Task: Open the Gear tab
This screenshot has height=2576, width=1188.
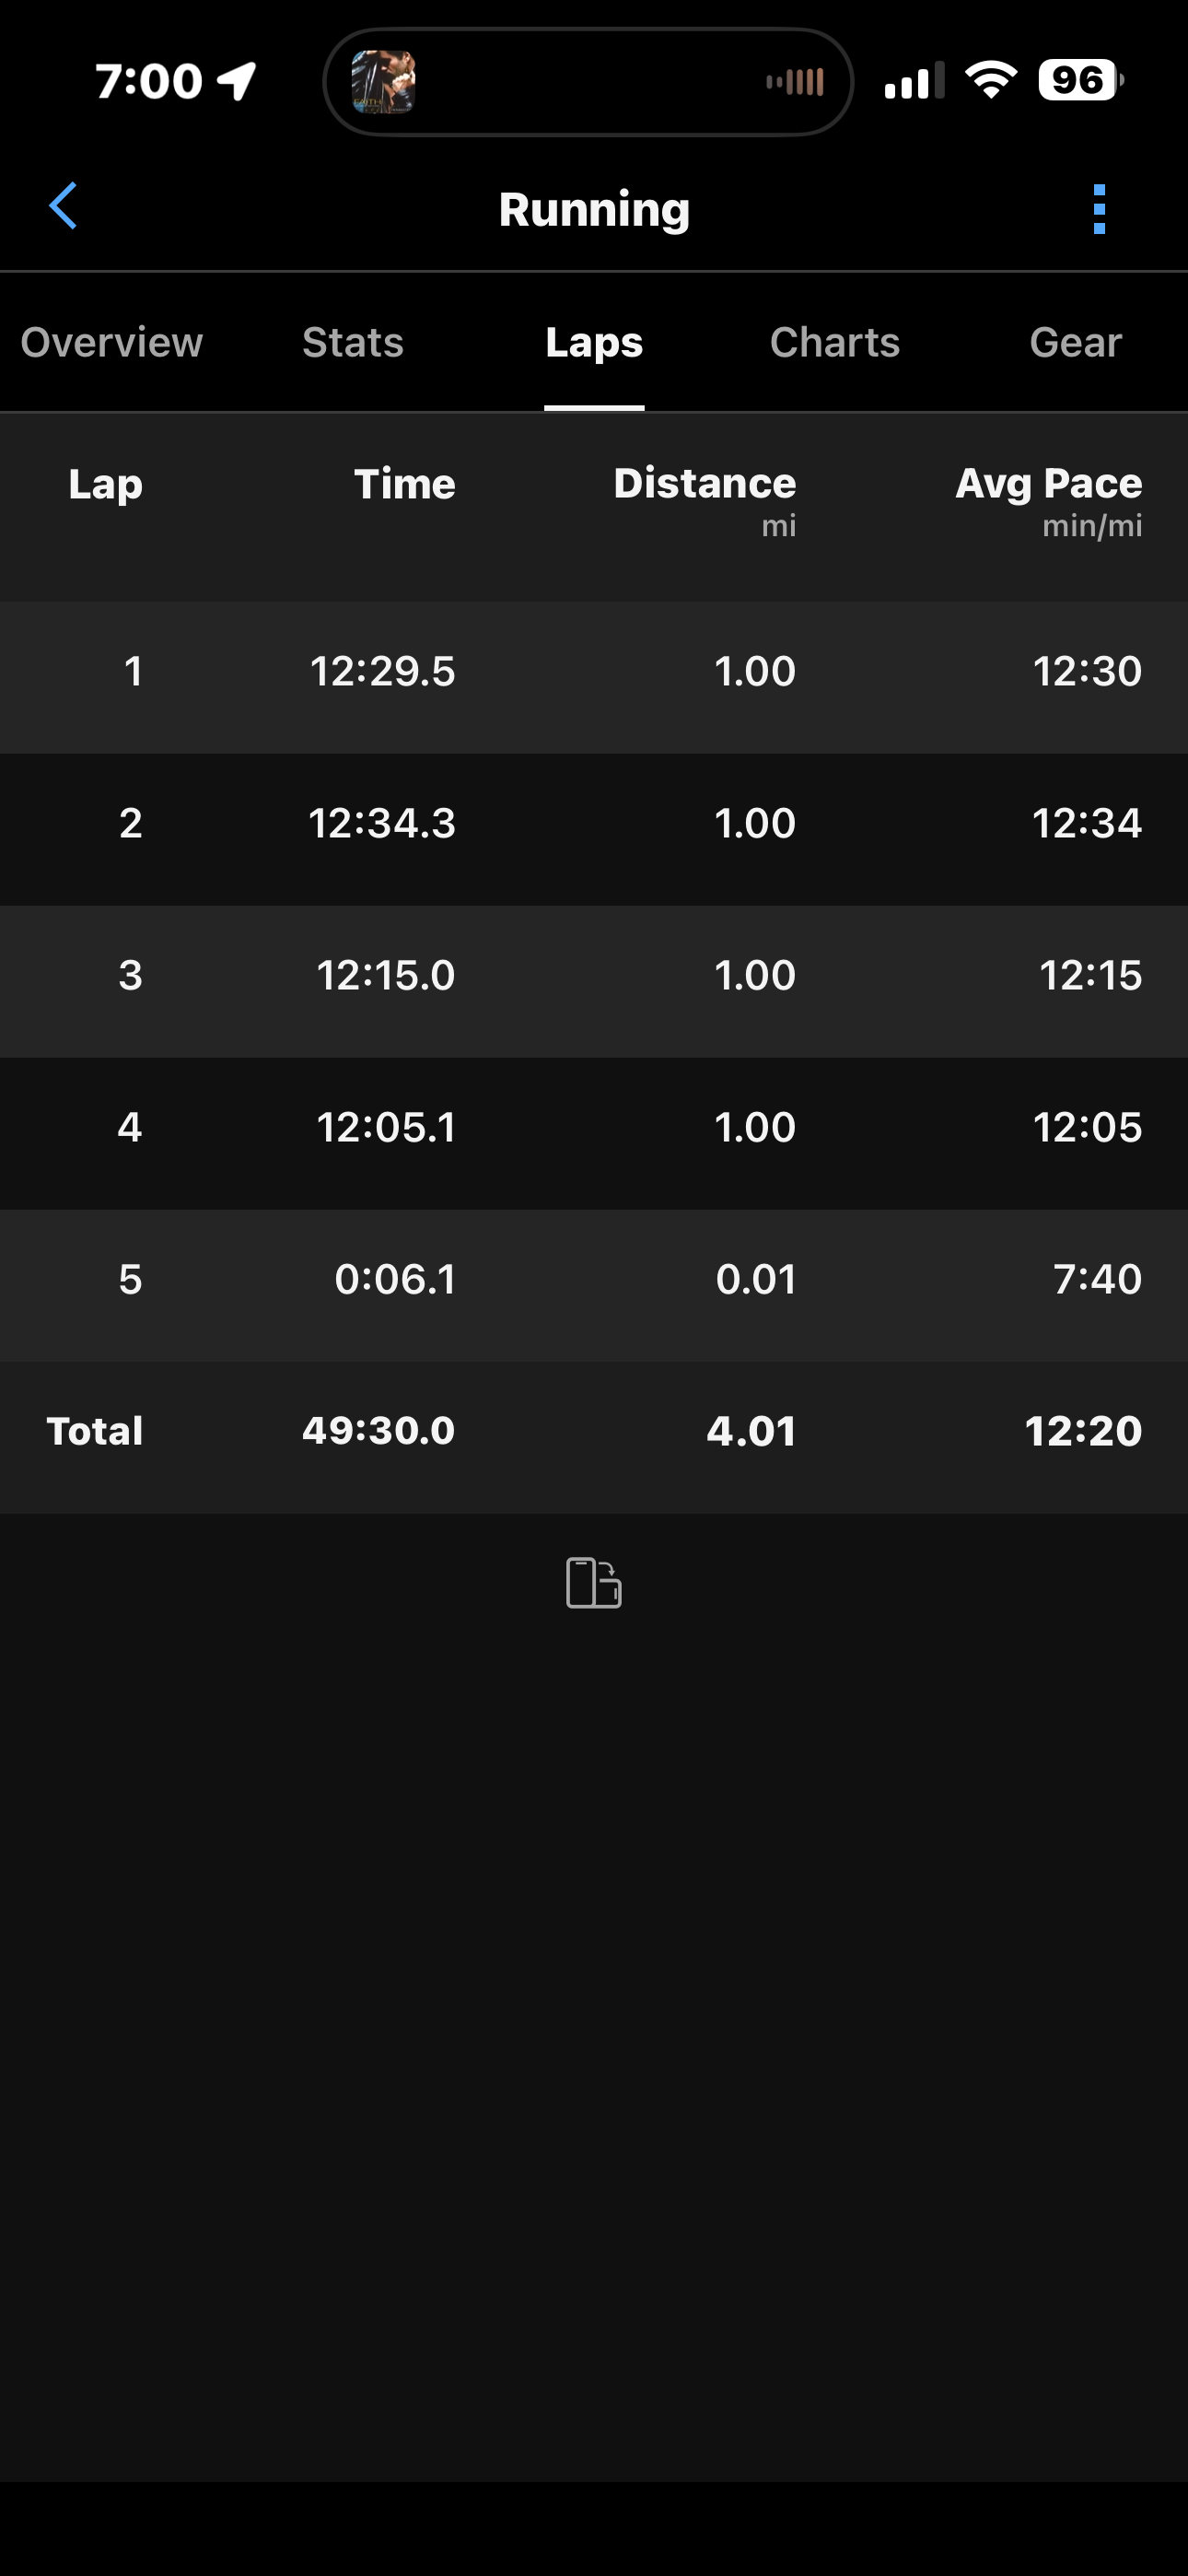Action: [1075, 343]
